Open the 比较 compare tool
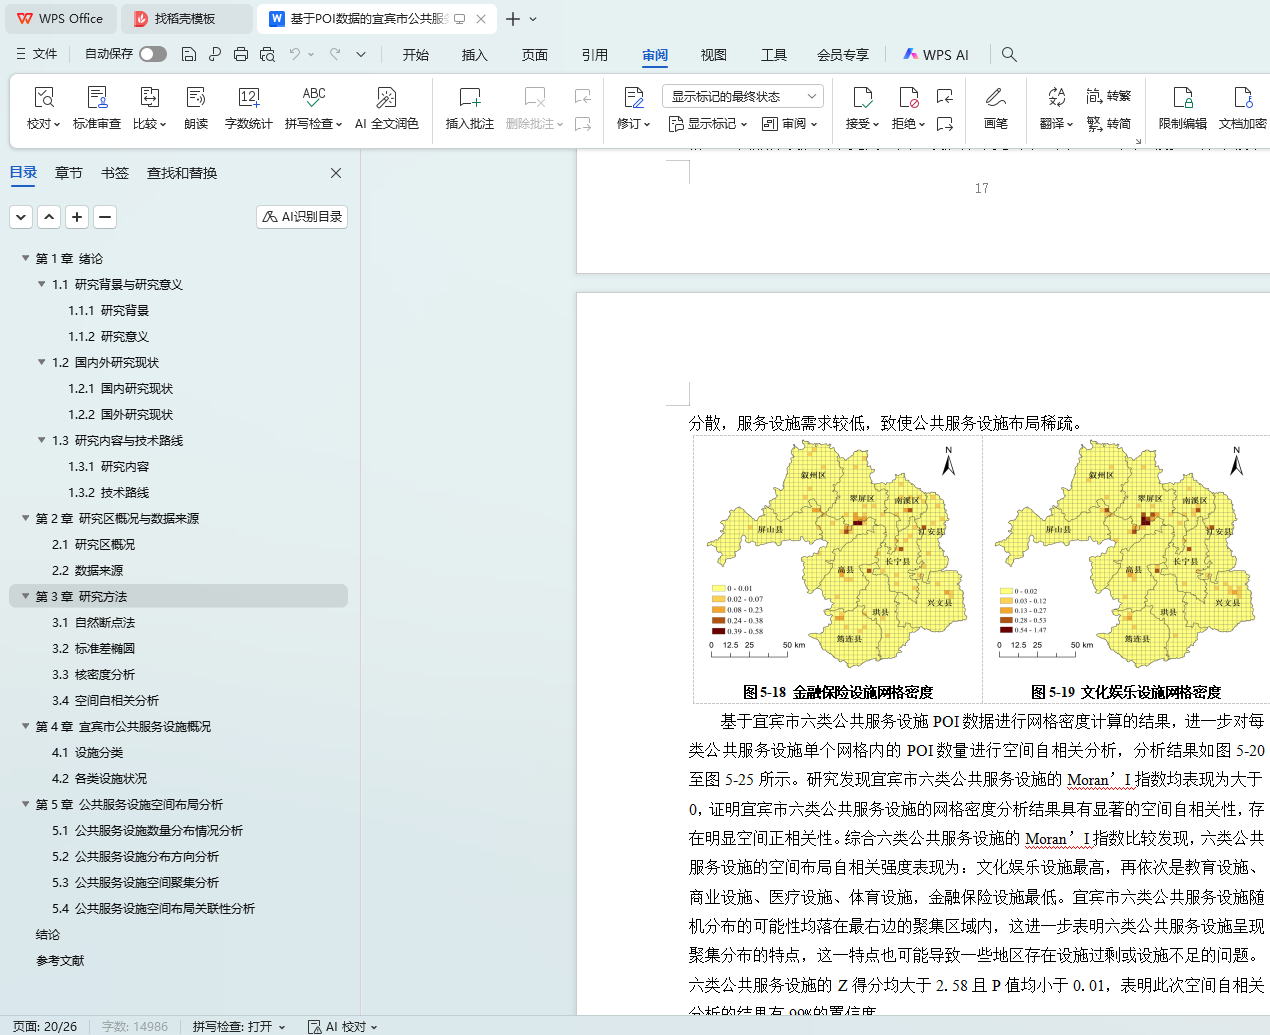Viewport: 1270px width, 1035px height. click(150, 108)
